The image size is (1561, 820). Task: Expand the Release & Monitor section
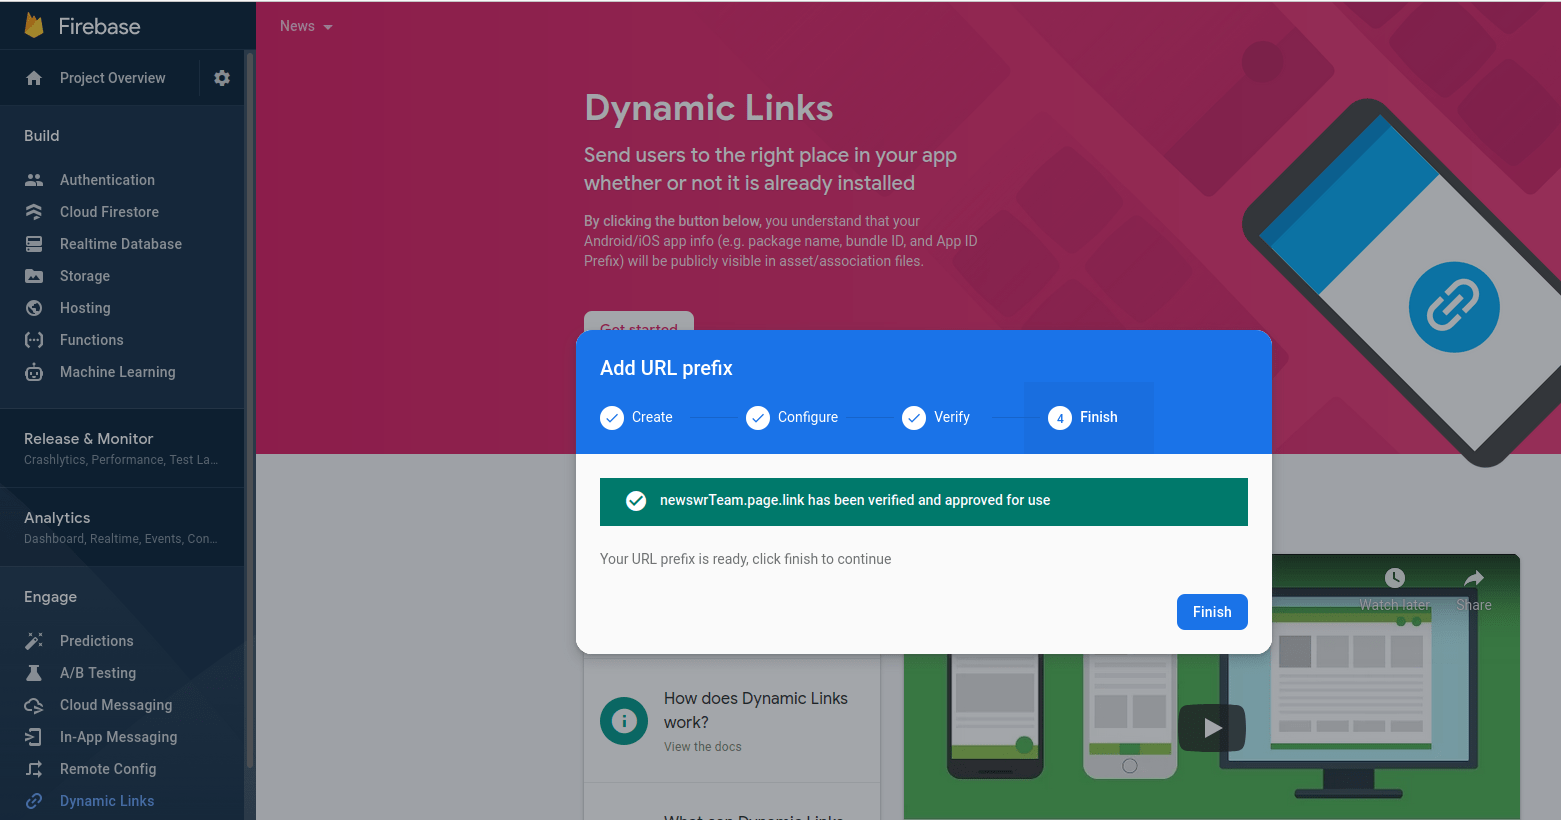pyautogui.click(x=122, y=448)
